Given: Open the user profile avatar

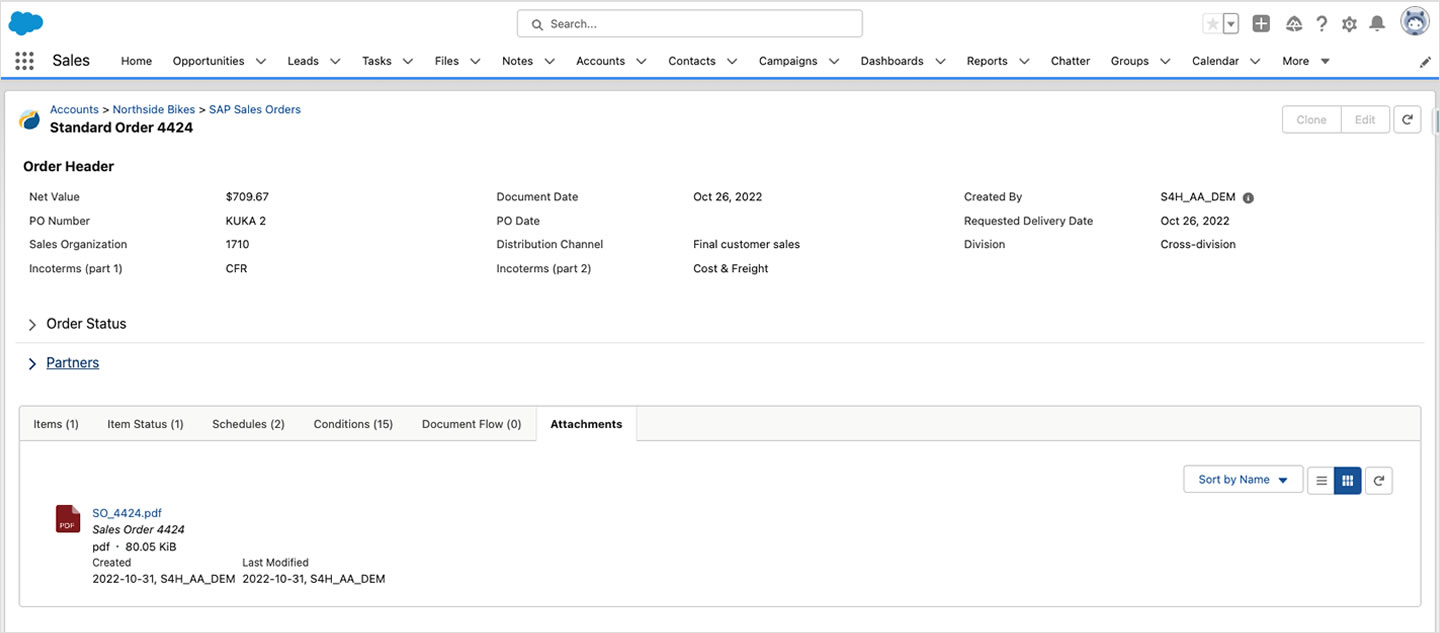Looking at the screenshot, I should click(x=1415, y=22).
